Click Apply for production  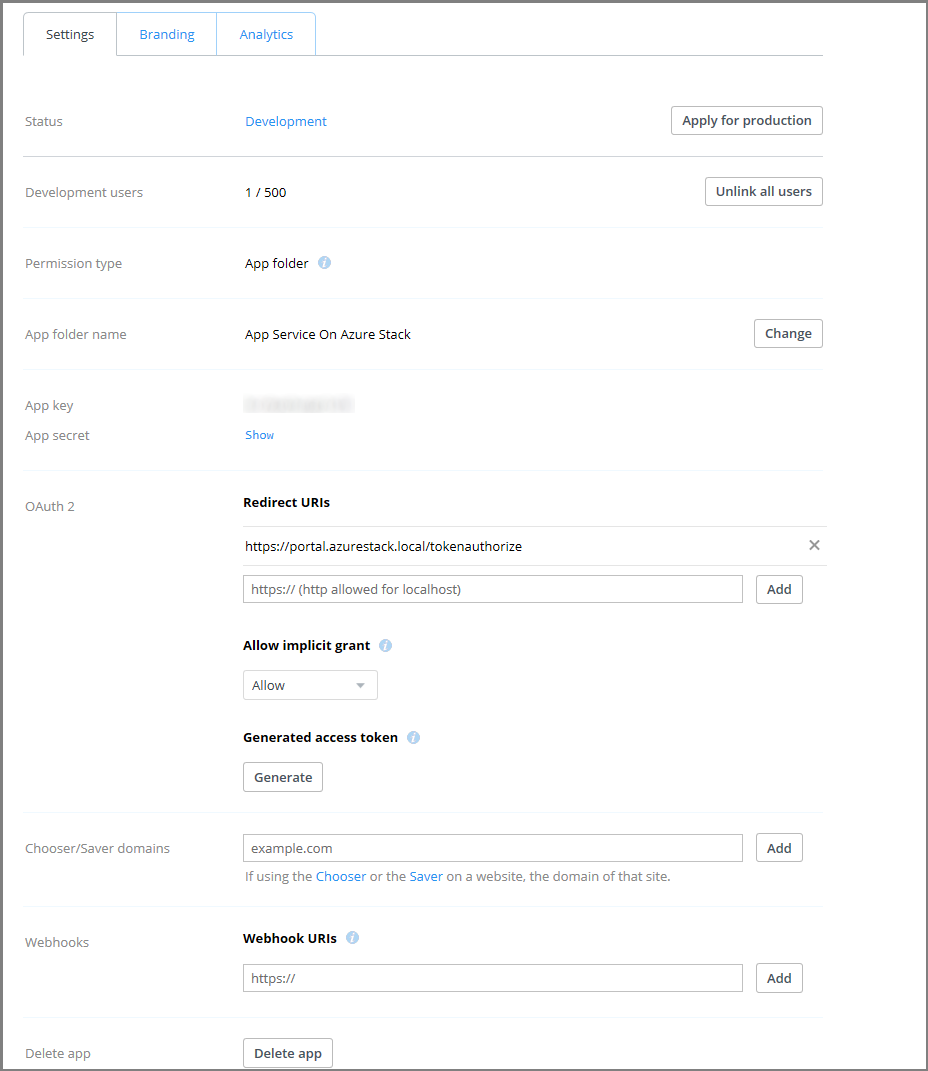(746, 120)
